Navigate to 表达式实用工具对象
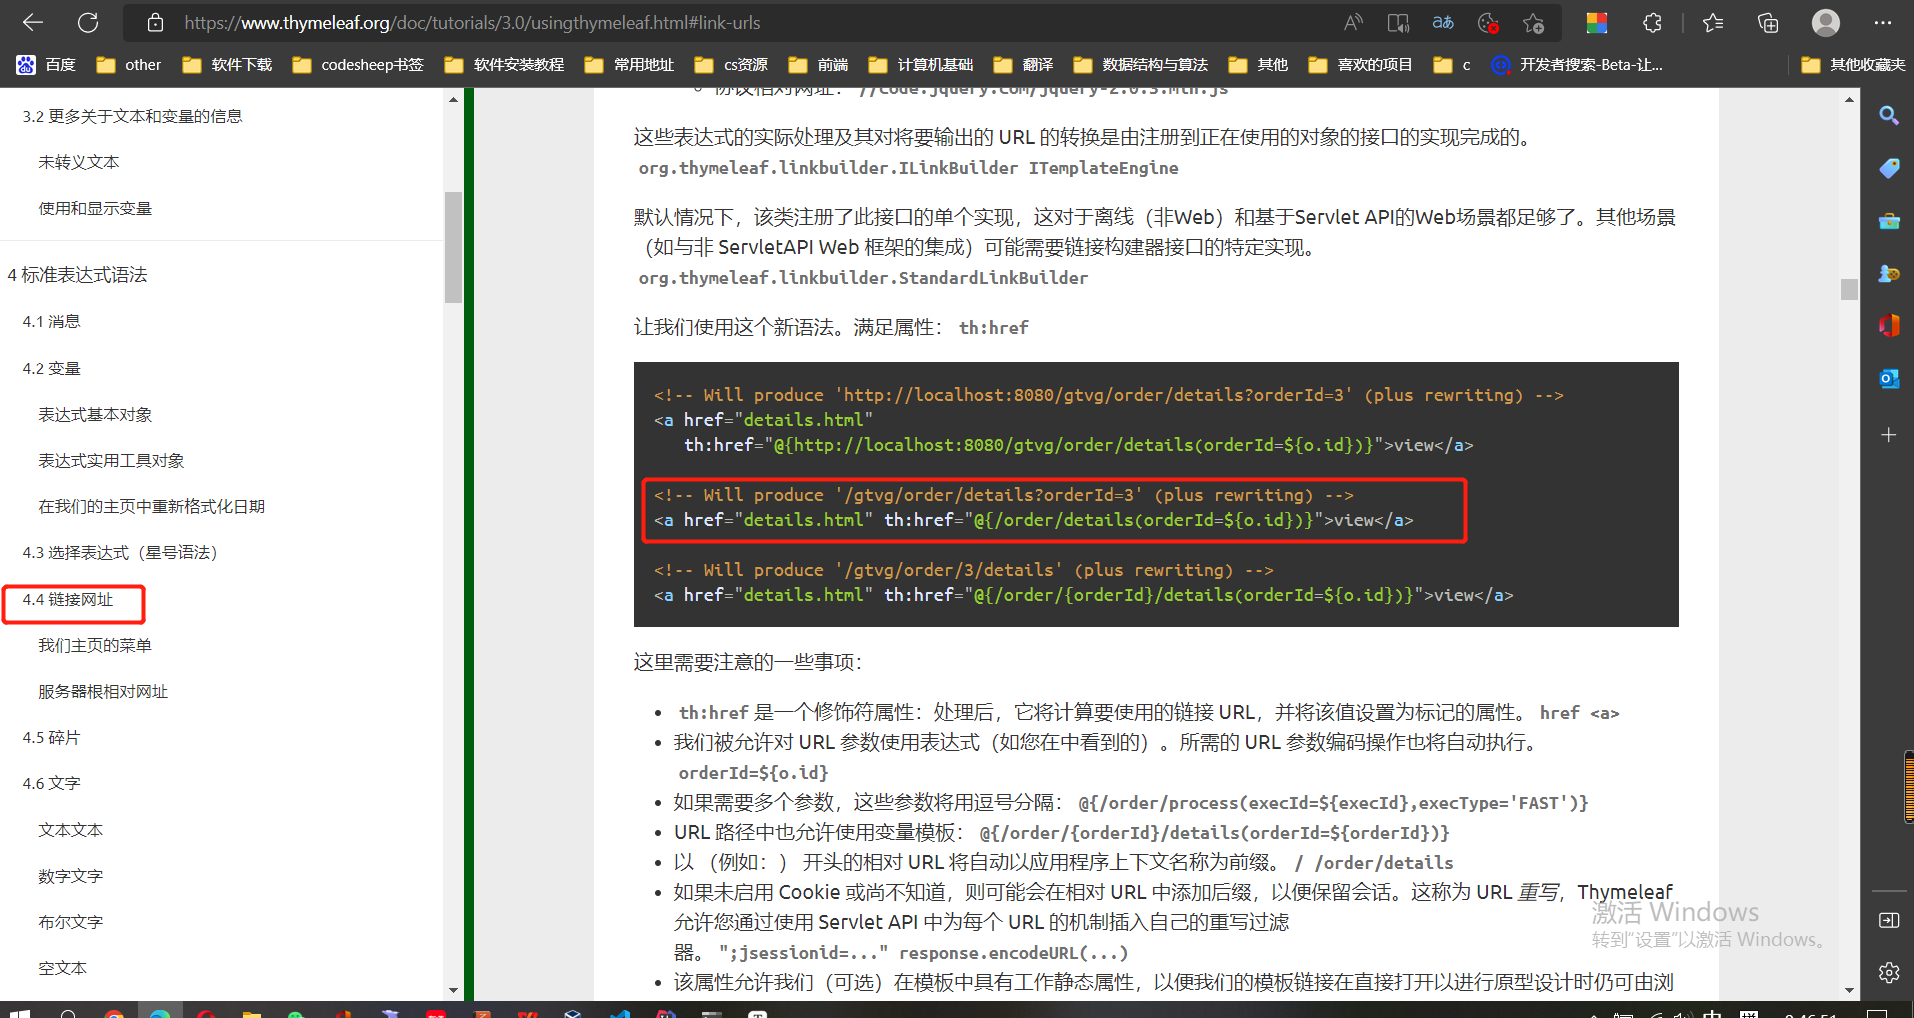This screenshot has height=1018, width=1914. tap(111, 460)
